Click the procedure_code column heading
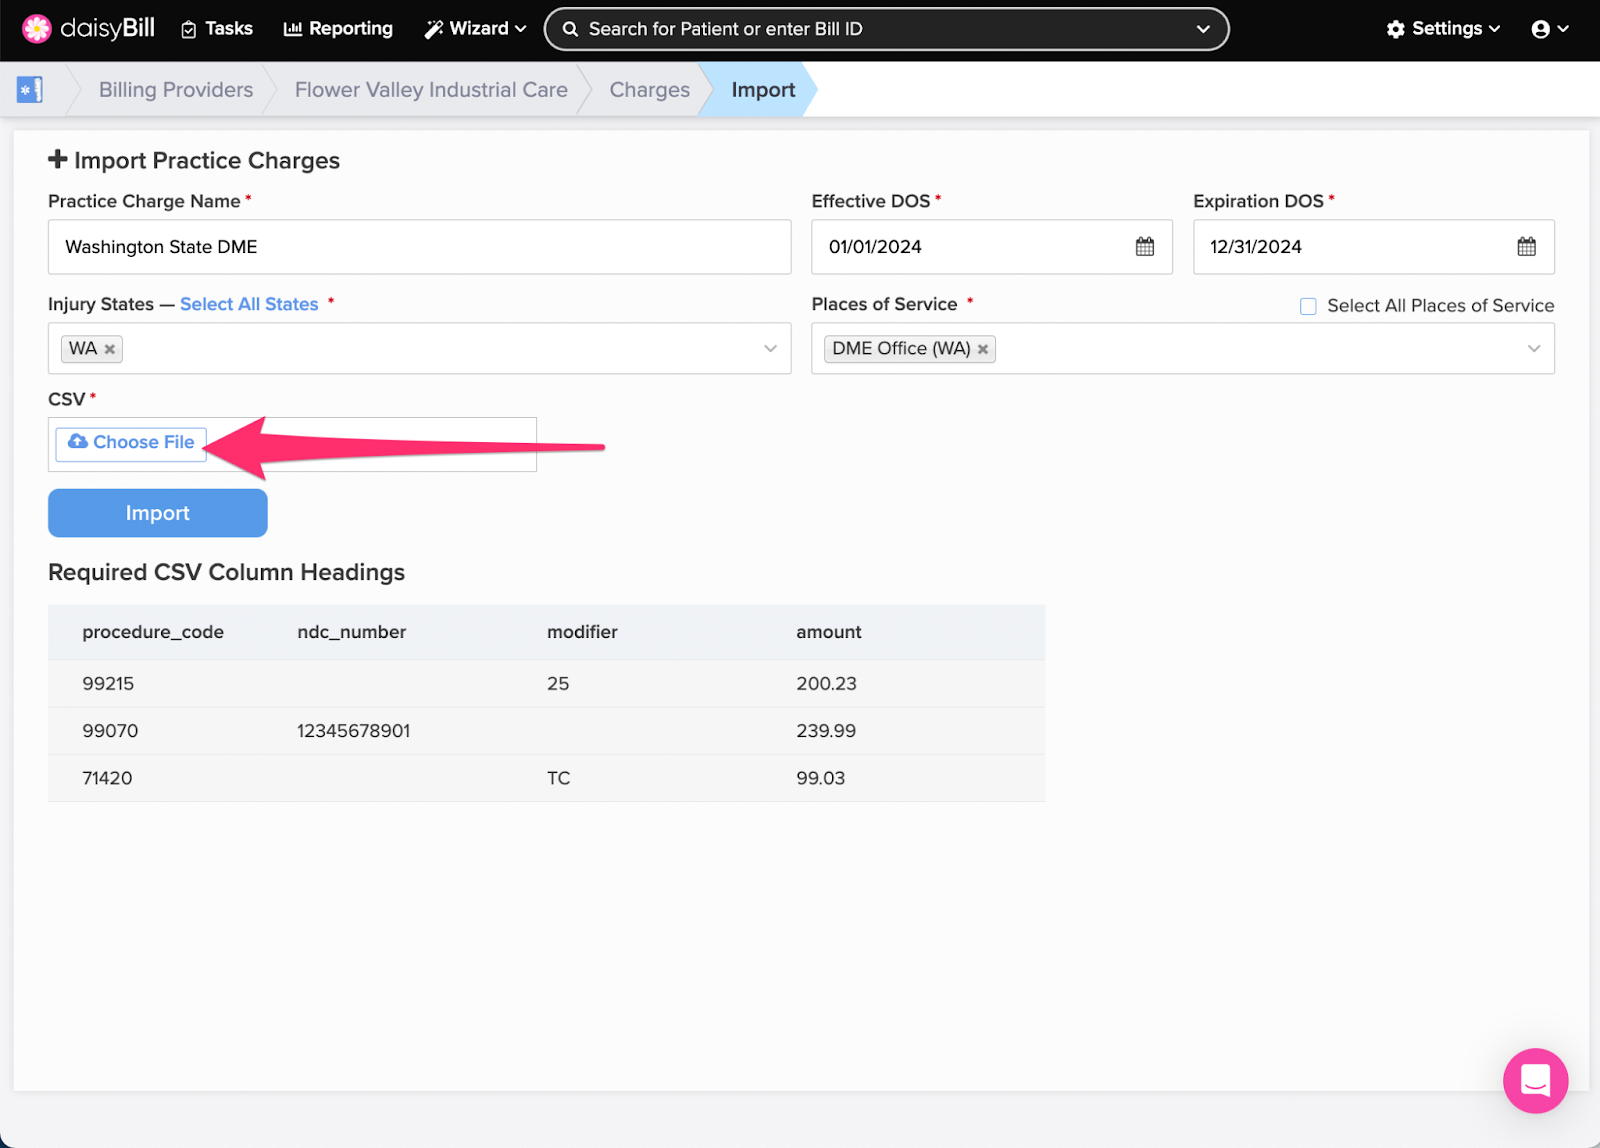This screenshot has width=1600, height=1148. (x=153, y=632)
